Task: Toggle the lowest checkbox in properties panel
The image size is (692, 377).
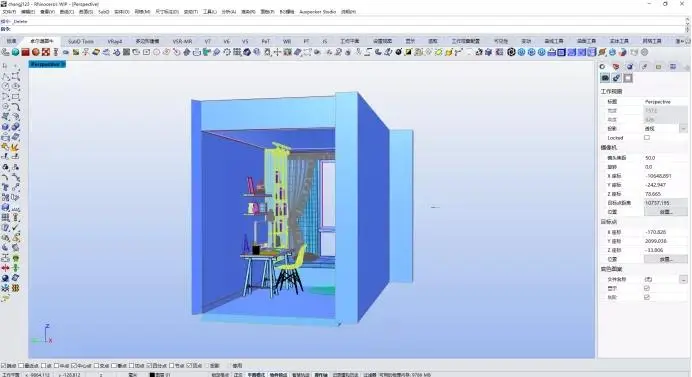Action: click(647, 298)
